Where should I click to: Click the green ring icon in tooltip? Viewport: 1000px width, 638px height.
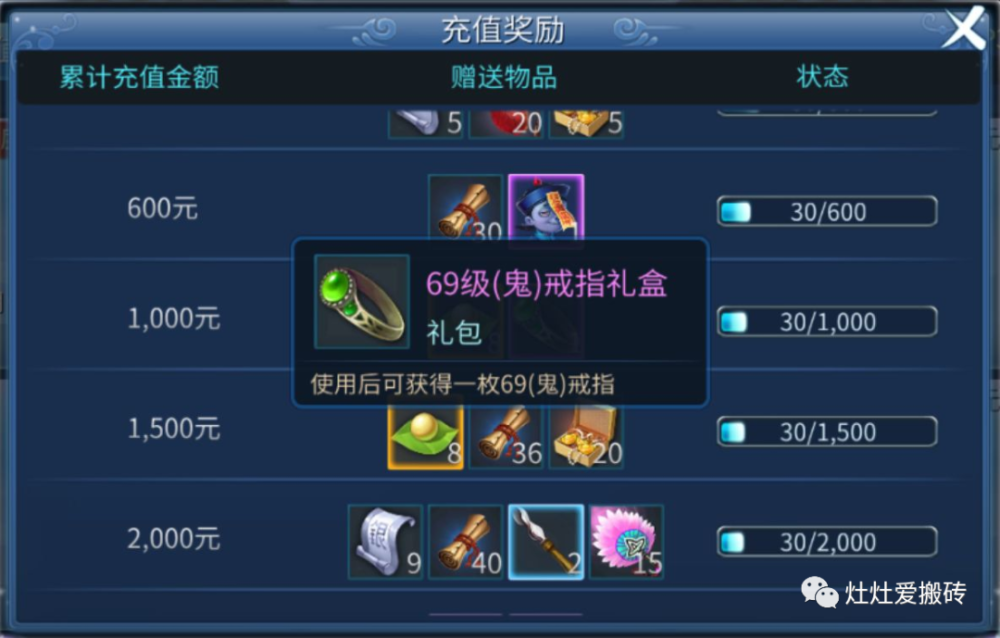click(x=362, y=302)
